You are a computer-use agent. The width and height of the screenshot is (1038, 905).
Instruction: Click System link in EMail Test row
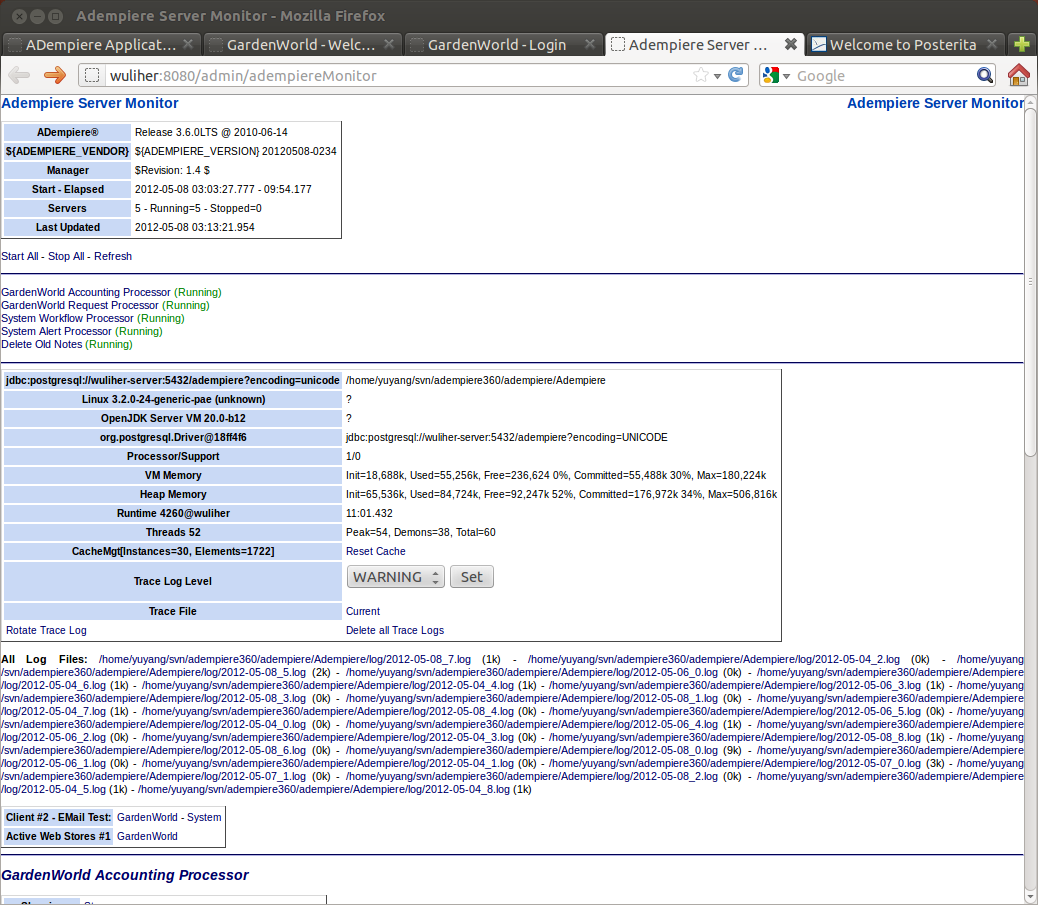pyautogui.click(x=204, y=817)
